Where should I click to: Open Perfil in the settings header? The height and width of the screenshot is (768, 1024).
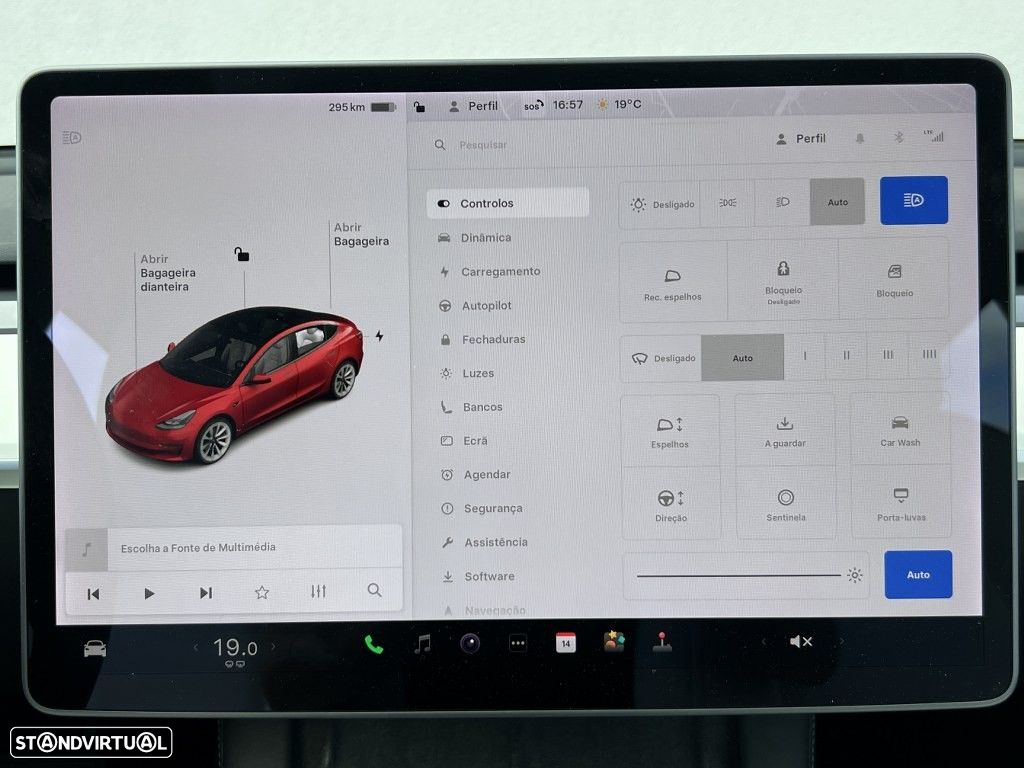(x=801, y=138)
